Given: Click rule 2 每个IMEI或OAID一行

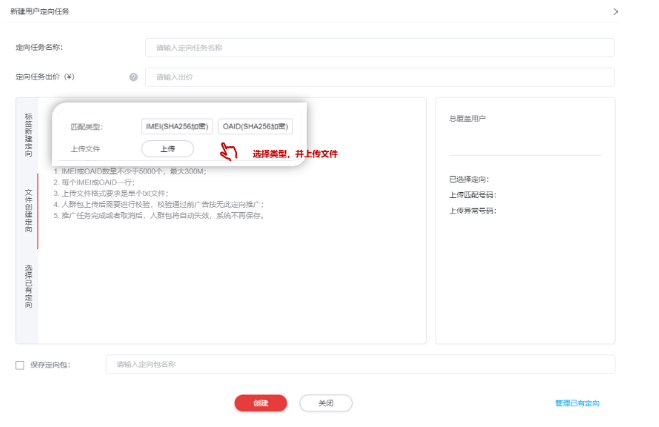Looking at the screenshot, I should 94,182.
